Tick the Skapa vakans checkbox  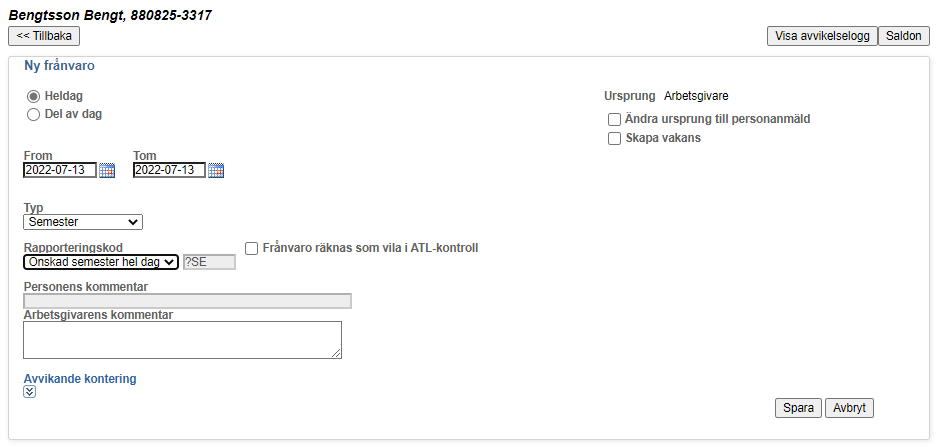pyautogui.click(x=614, y=139)
